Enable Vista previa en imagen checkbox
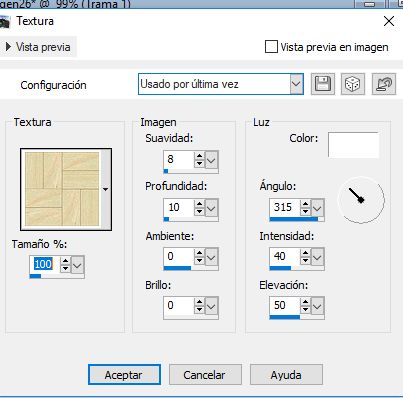403x398 pixels. tap(271, 47)
